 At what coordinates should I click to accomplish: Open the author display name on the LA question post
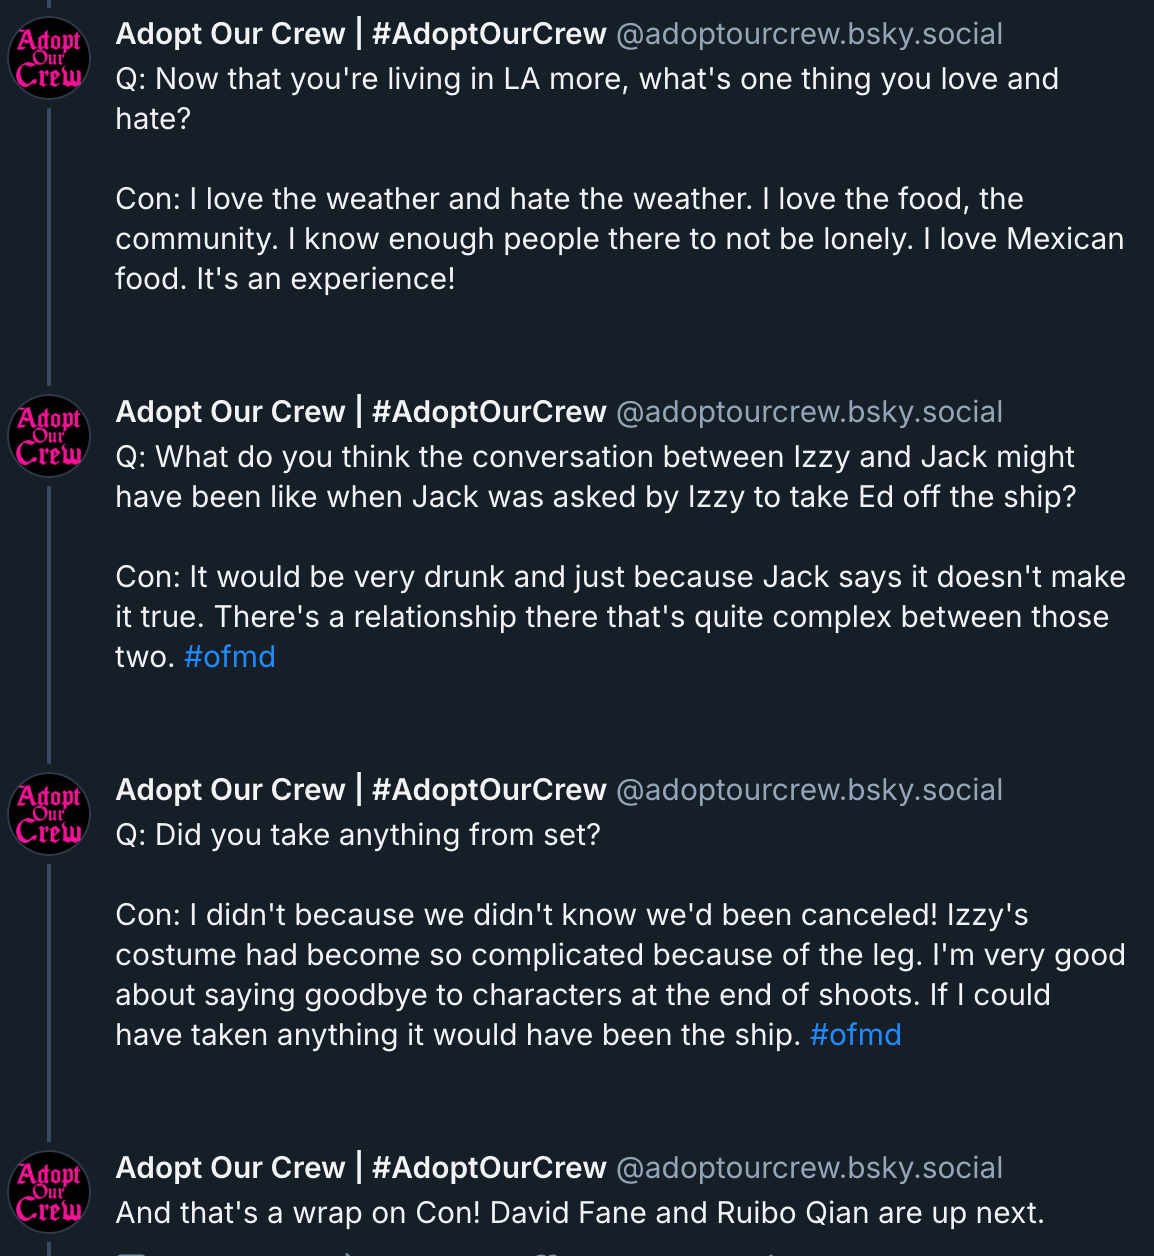click(x=360, y=34)
